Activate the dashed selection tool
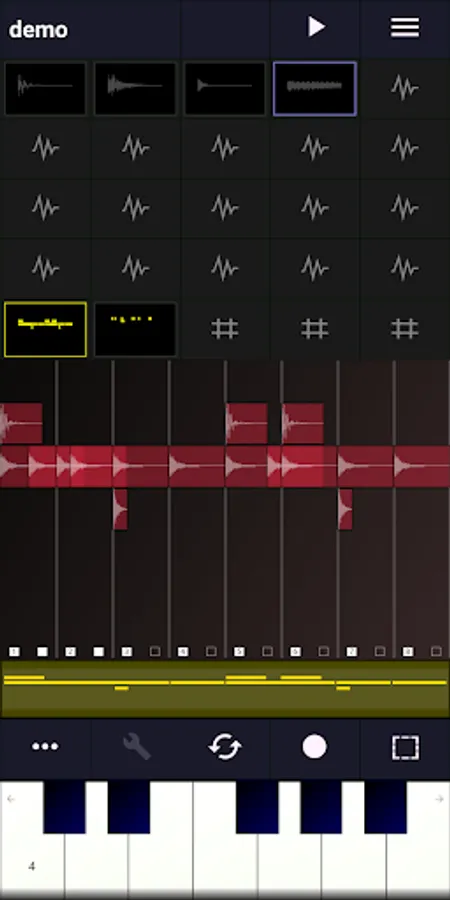This screenshot has height=900, width=450. click(x=405, y=747)
